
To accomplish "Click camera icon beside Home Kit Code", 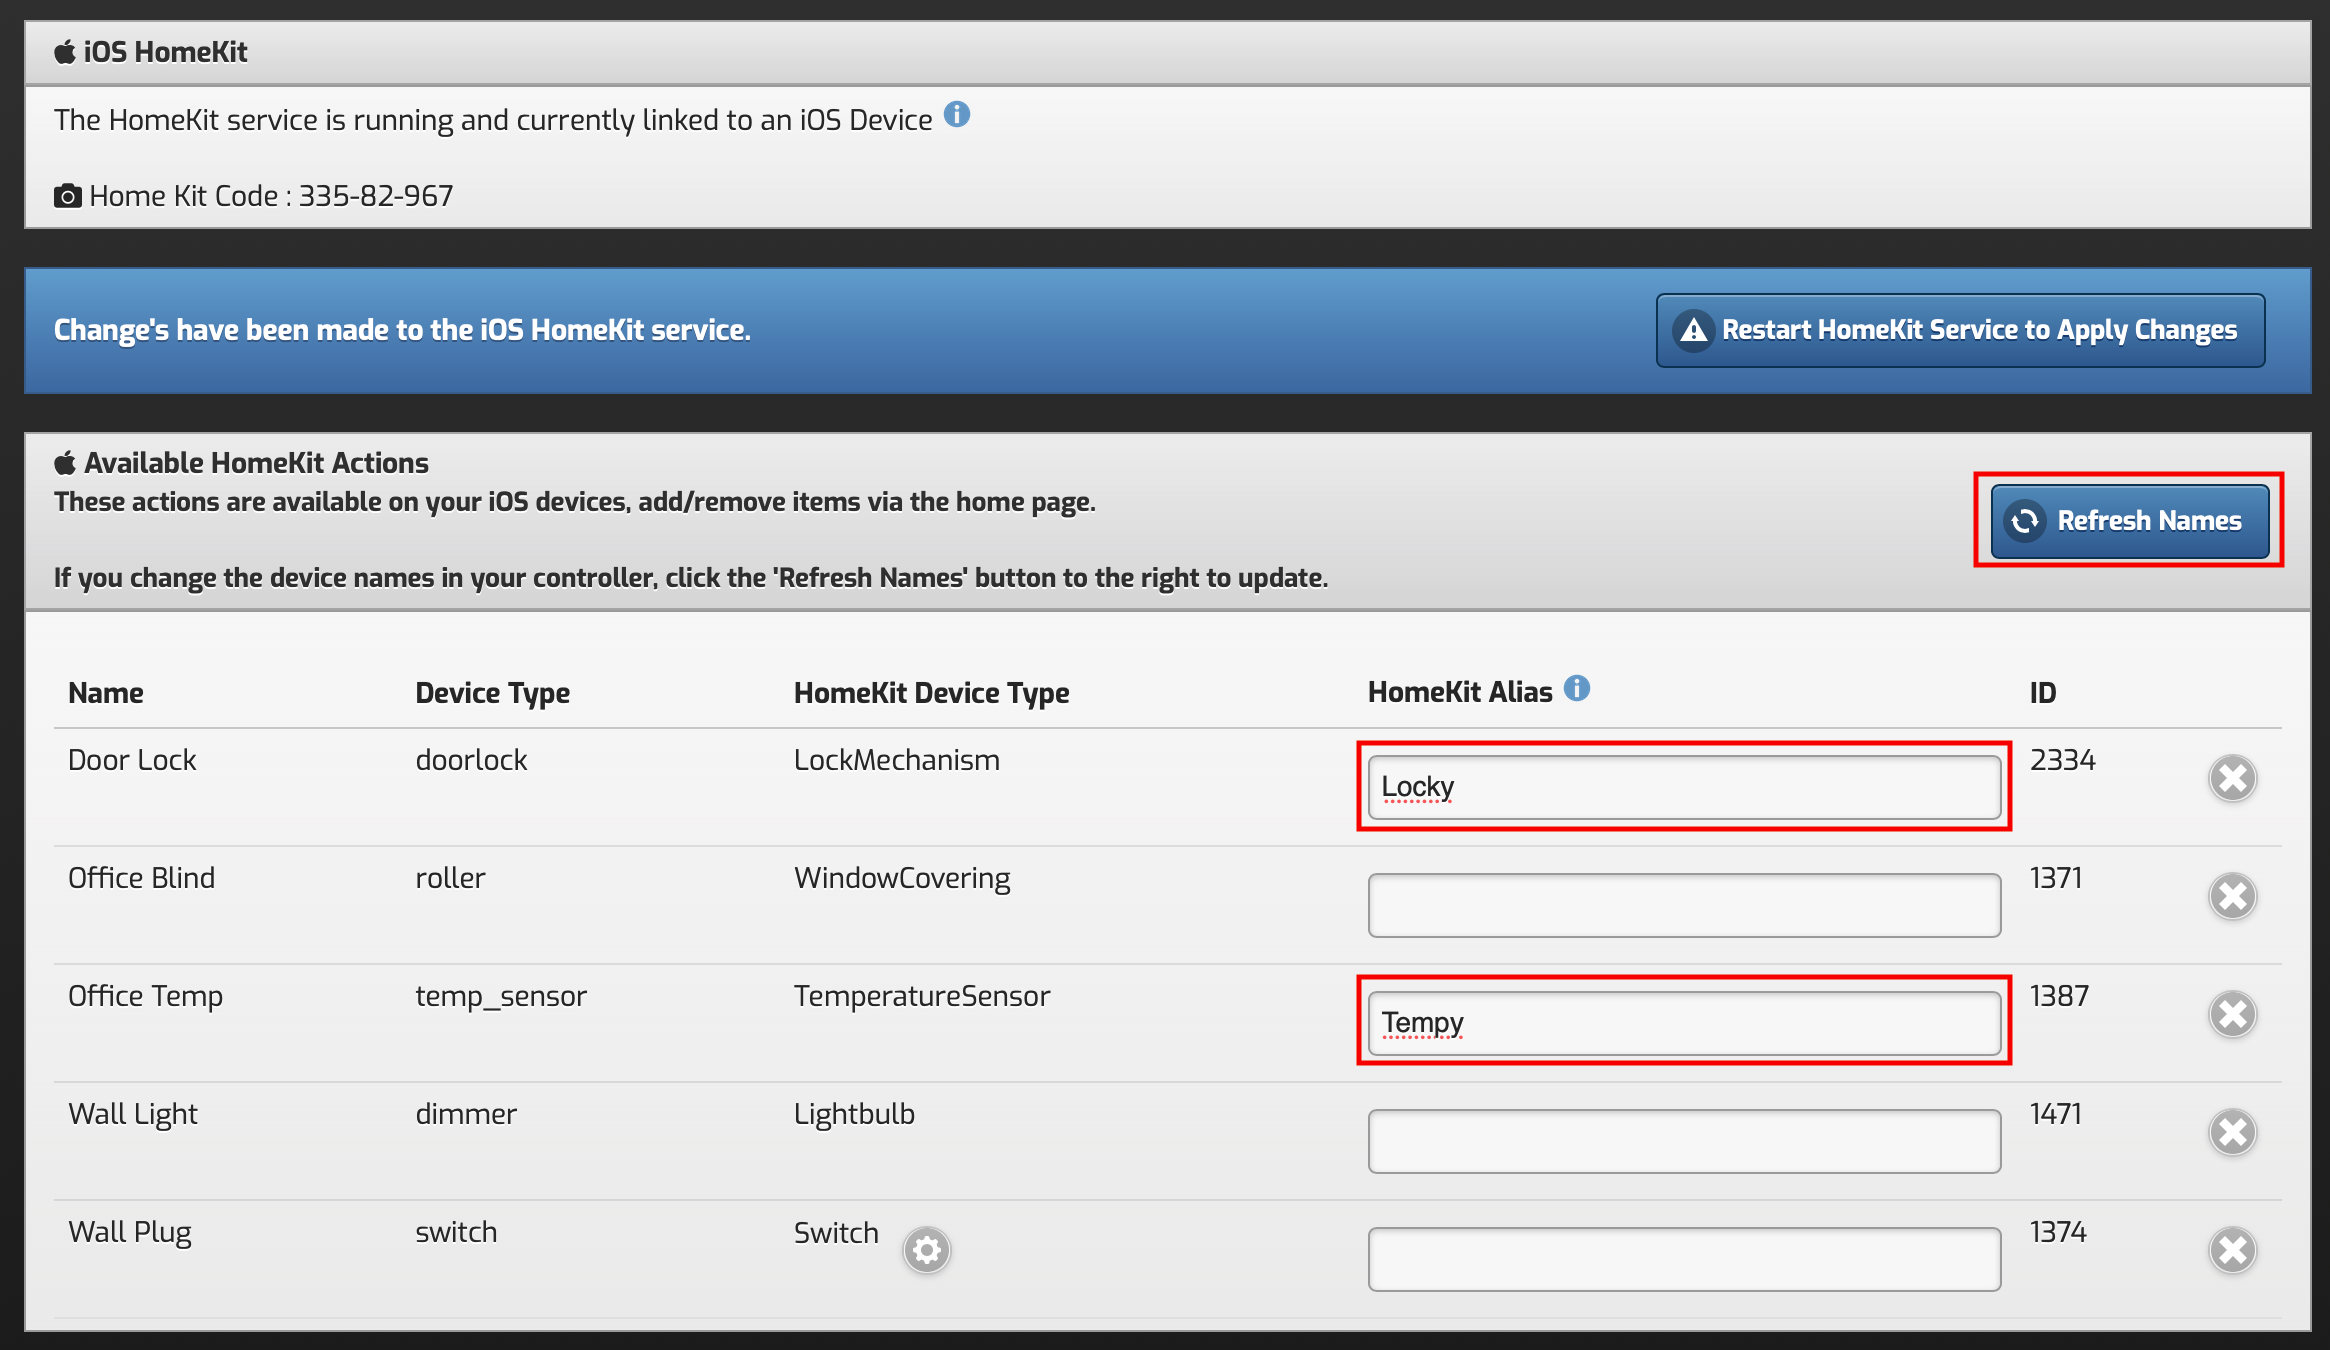I will point(67,196).
